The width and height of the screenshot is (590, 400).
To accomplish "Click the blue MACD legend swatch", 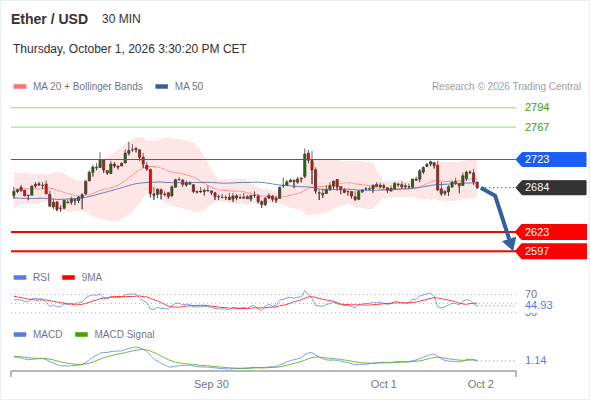I will point(20,334).
